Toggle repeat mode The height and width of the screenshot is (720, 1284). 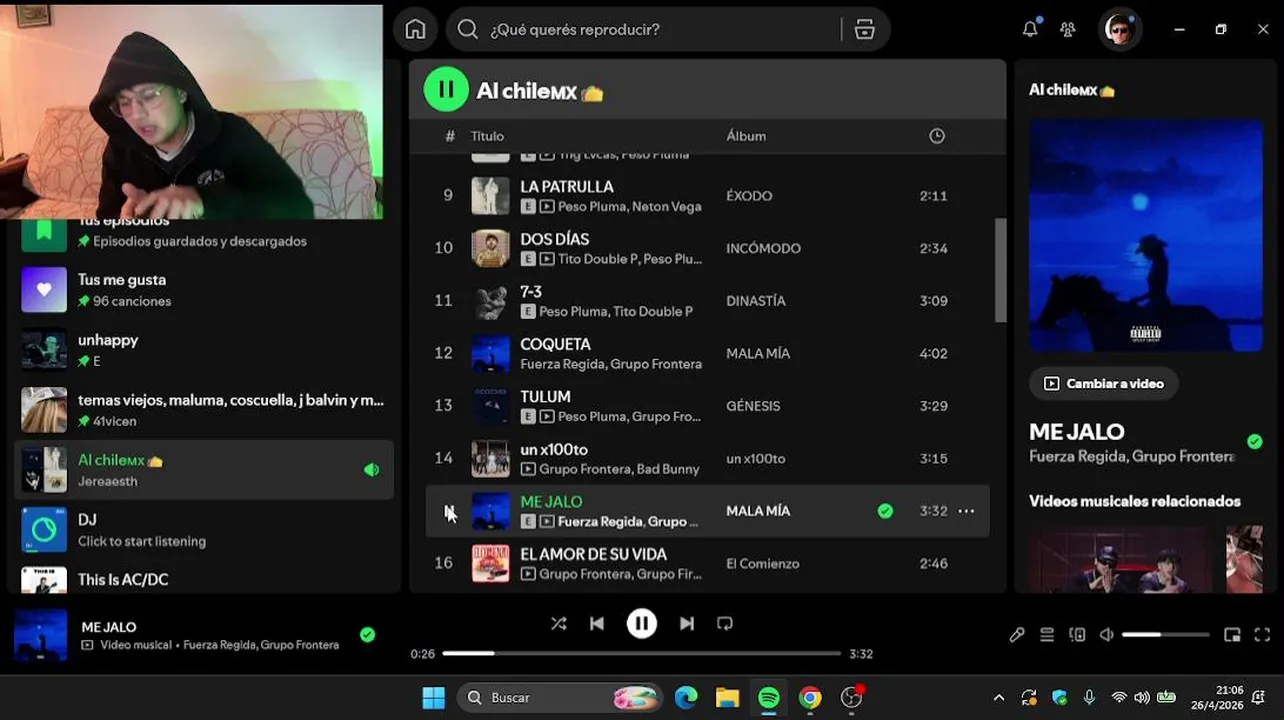click(x=725, y=623)
